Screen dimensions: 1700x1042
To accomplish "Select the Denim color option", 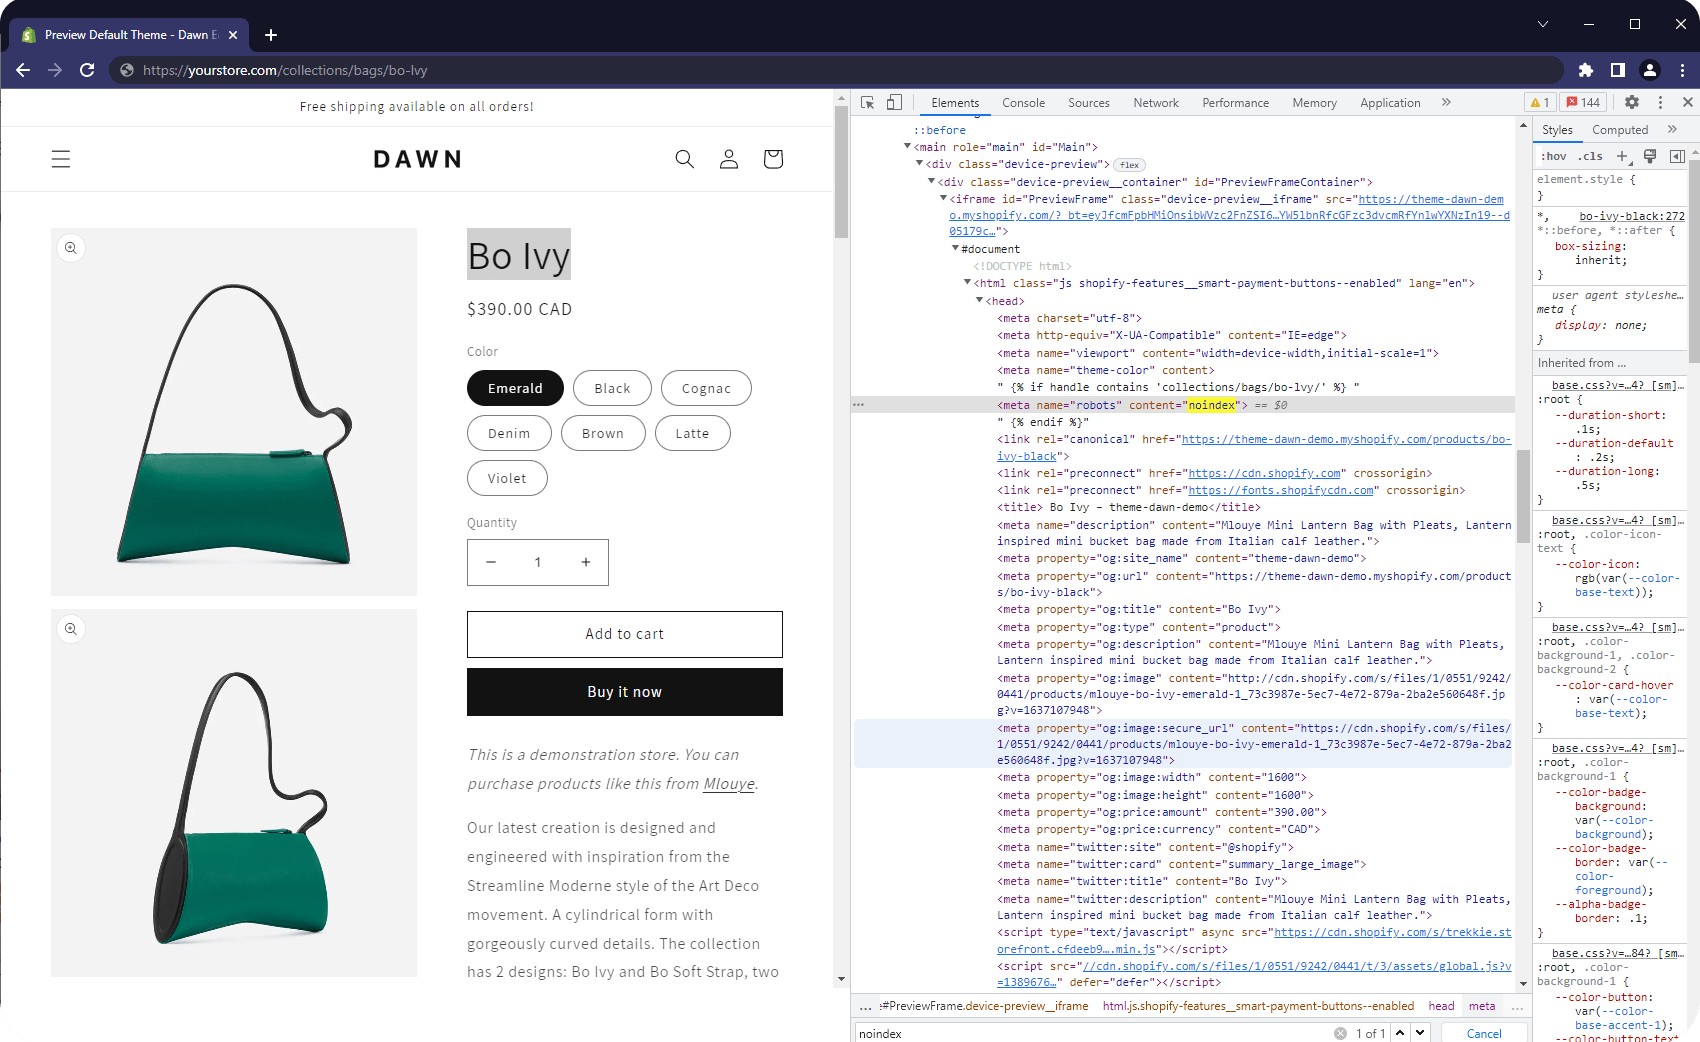I will (x=509, y=433).
